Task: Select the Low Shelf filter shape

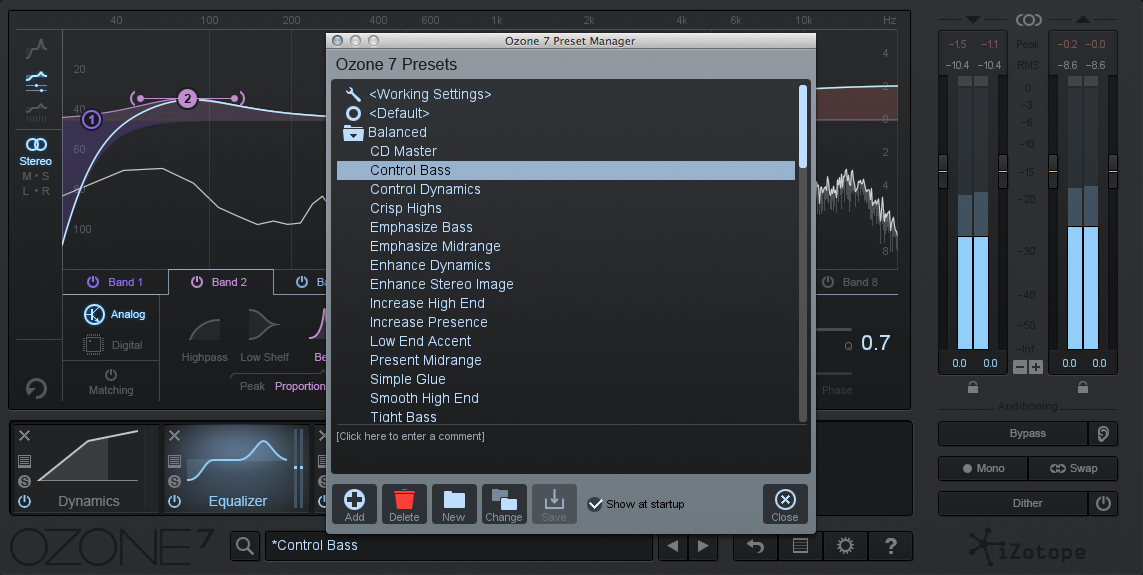Action: tap(265, 337)
